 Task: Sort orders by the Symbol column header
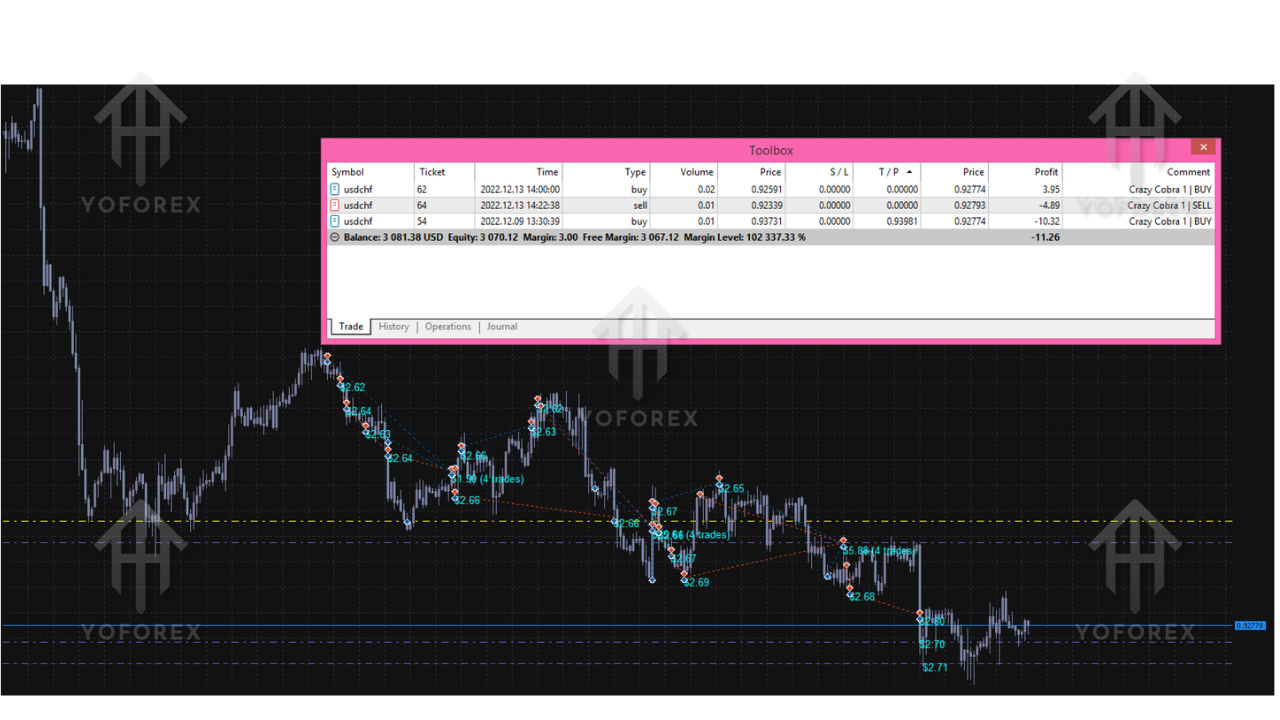pyautogui.click(x=348, y=172)
